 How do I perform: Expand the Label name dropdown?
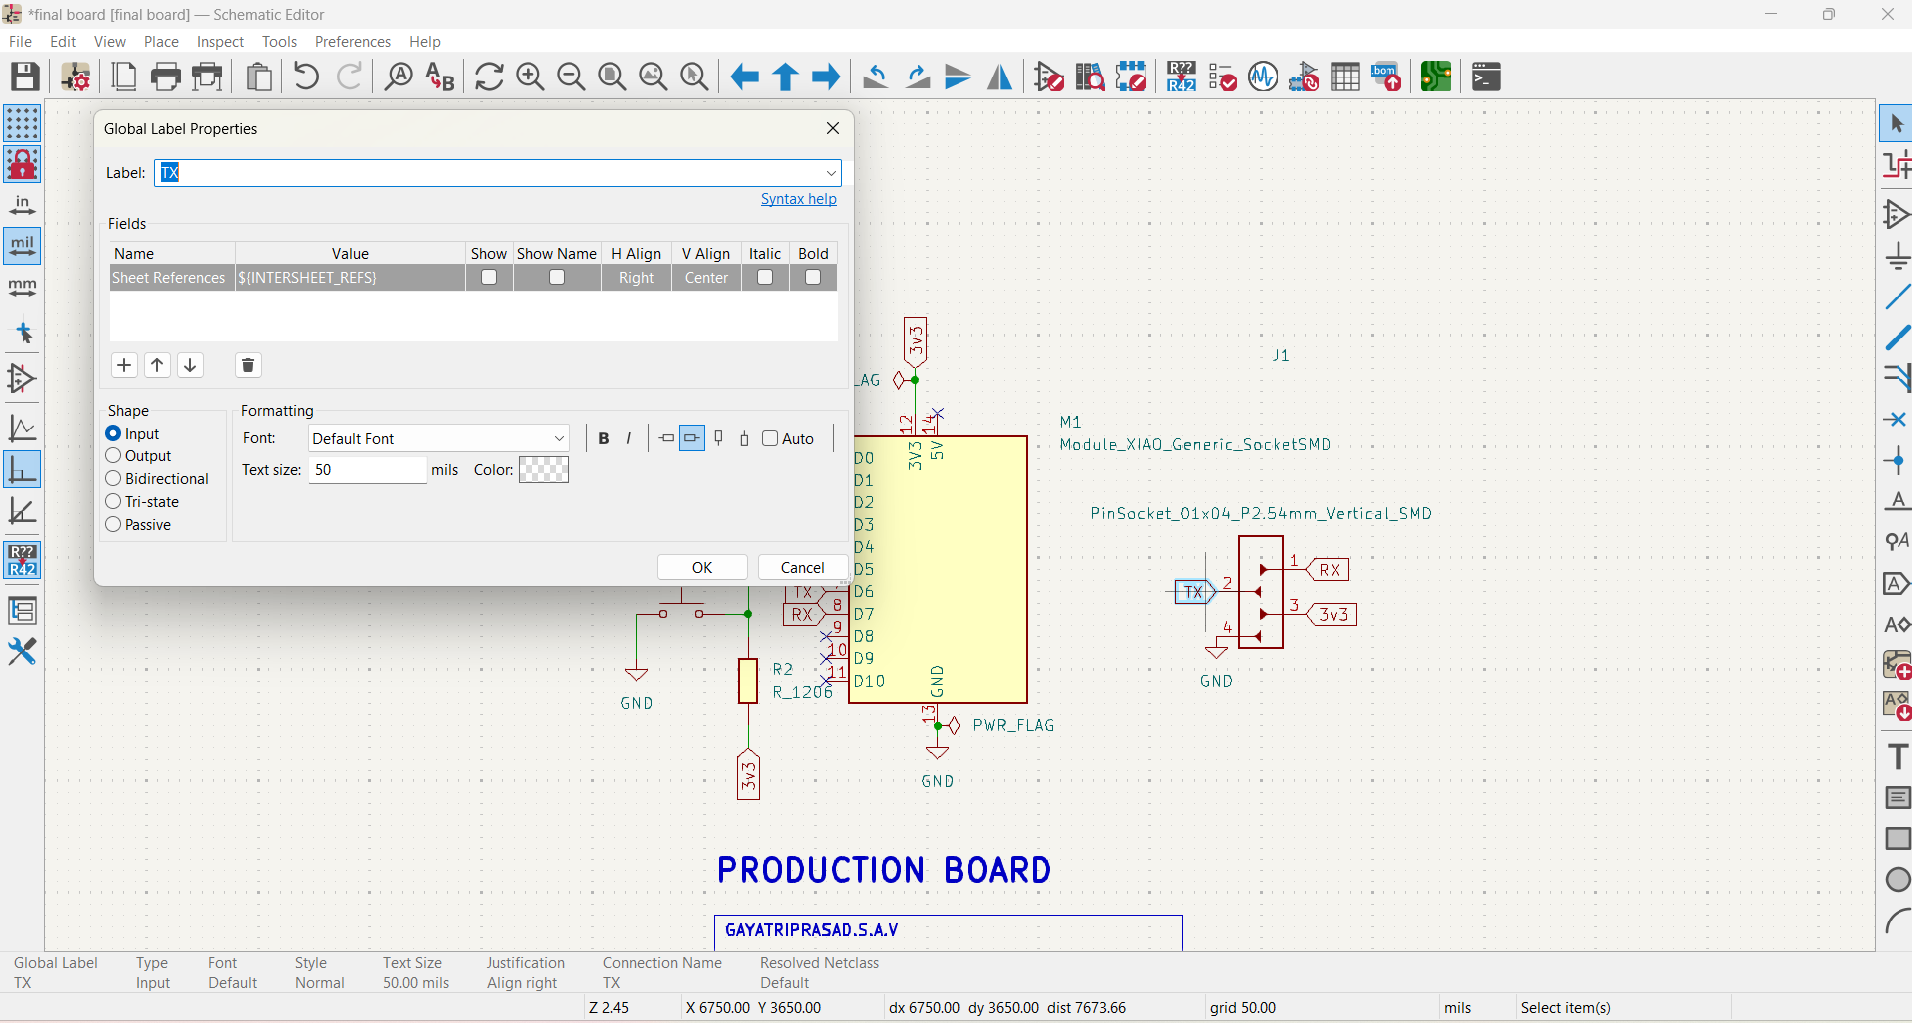831,173
